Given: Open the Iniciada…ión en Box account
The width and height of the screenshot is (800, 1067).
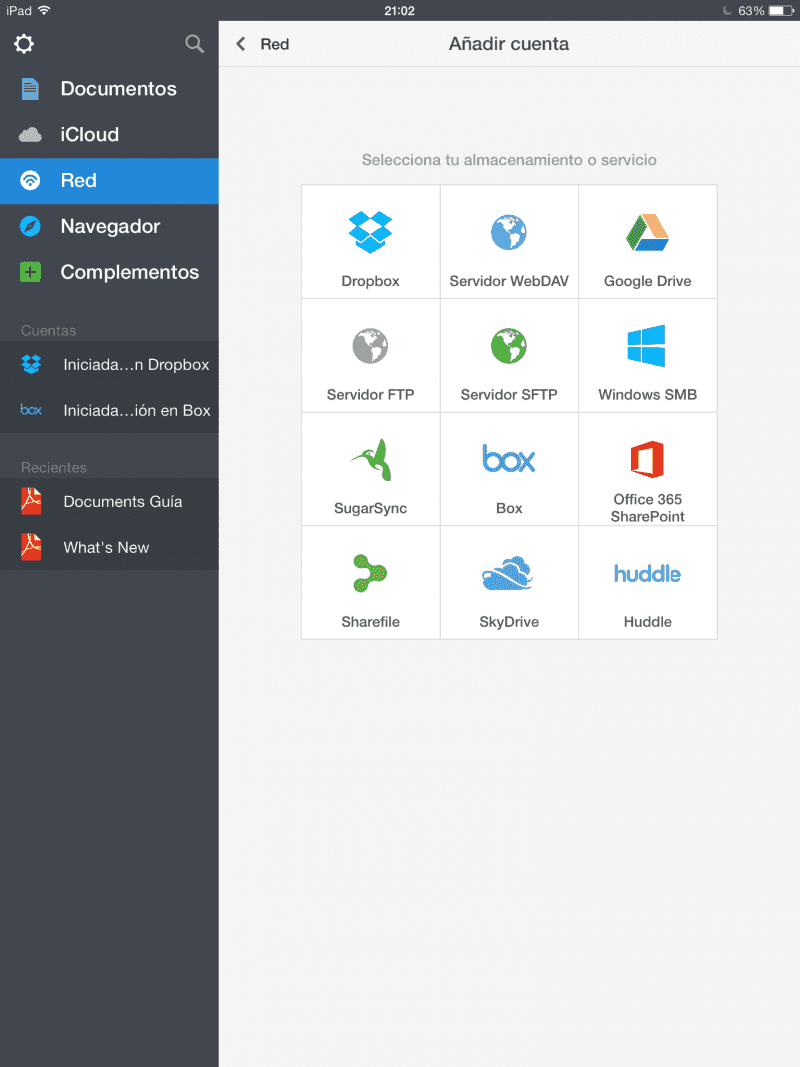Looking at the screenshot, I should tap(109, 410).
